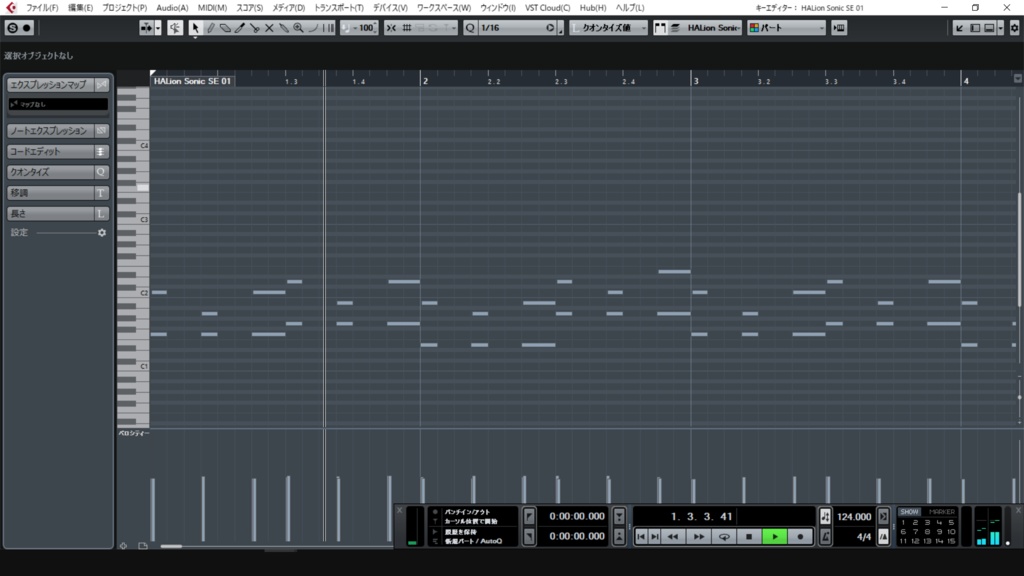The image size is (1024, 576).
Task: Open 編集(E) menu
Action: [x=80, y=8]
